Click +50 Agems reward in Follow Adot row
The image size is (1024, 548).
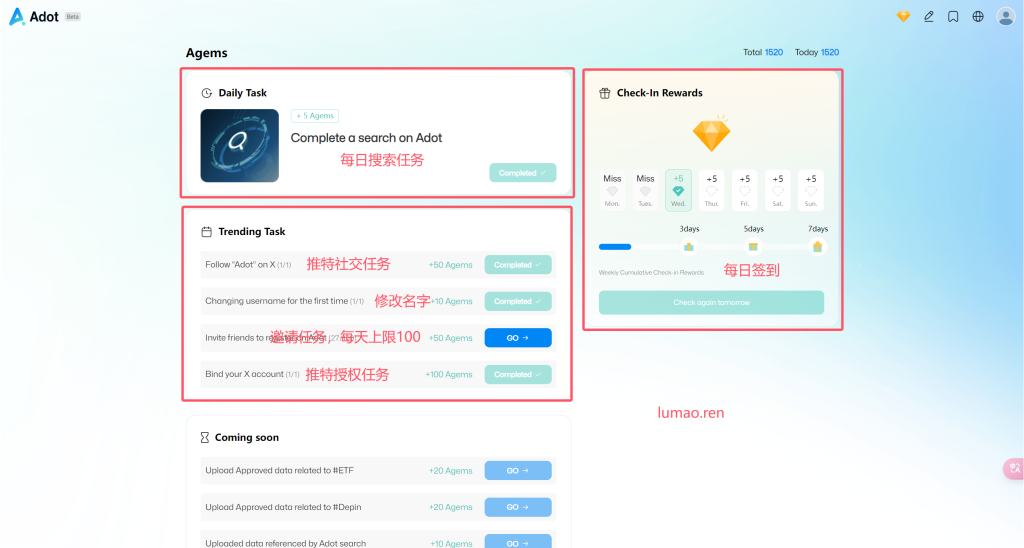[x=451, y=265]
